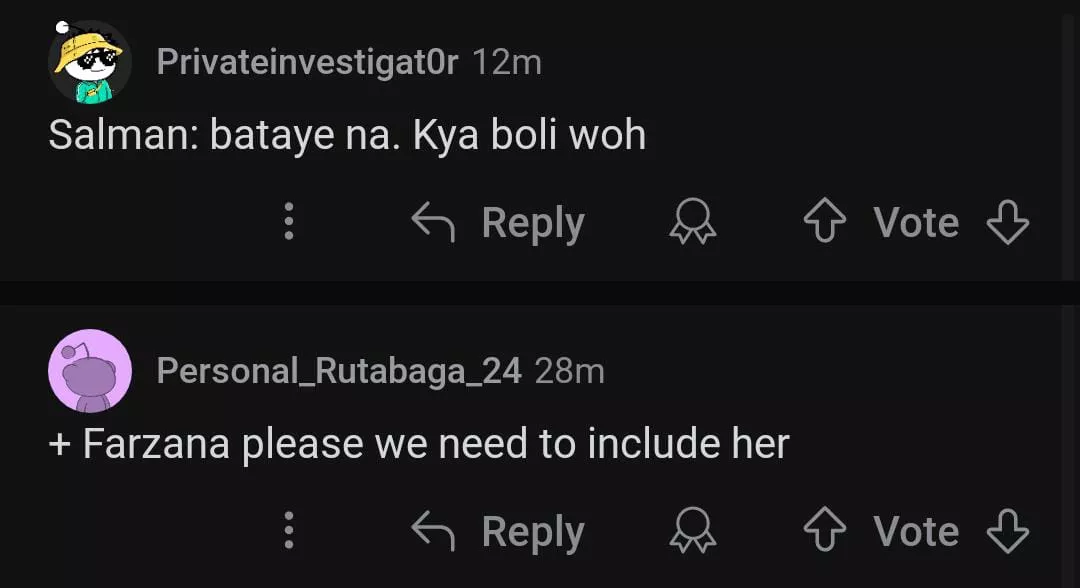Open Privateinvestigat0r's avatar with yellow hat
This screenshot has width=1080, height=588.
click(x=90, y=62)
